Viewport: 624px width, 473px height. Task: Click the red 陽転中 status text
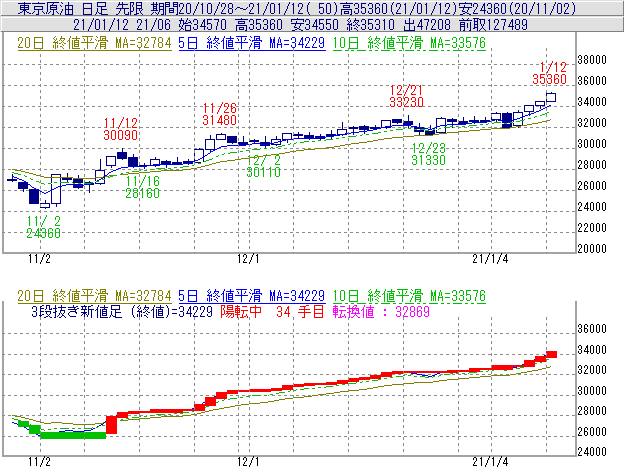coord(241,311)
